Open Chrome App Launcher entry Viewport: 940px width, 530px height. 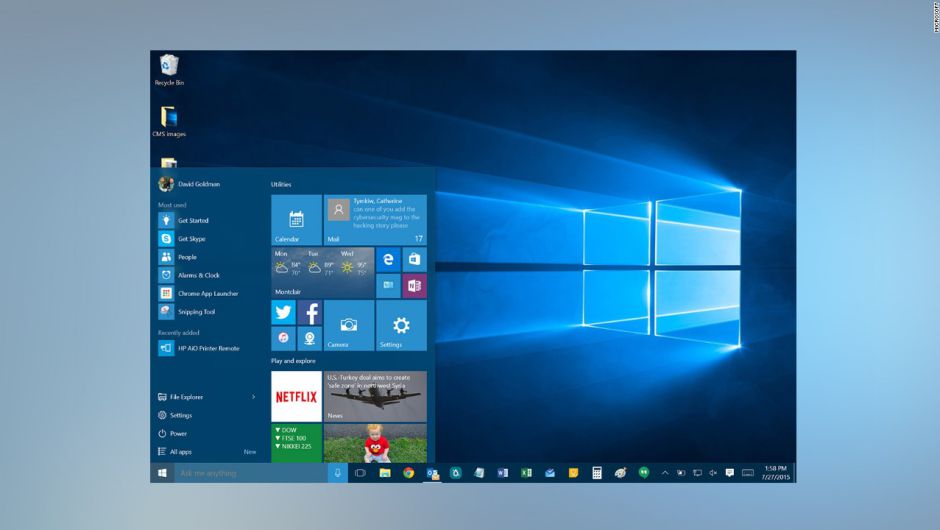pyautogui.click(x=198, y=294)
